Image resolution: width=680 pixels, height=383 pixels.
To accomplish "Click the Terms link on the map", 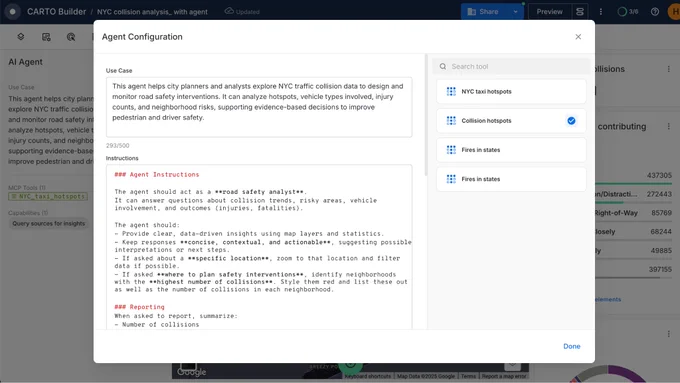I will coord(468,376).
